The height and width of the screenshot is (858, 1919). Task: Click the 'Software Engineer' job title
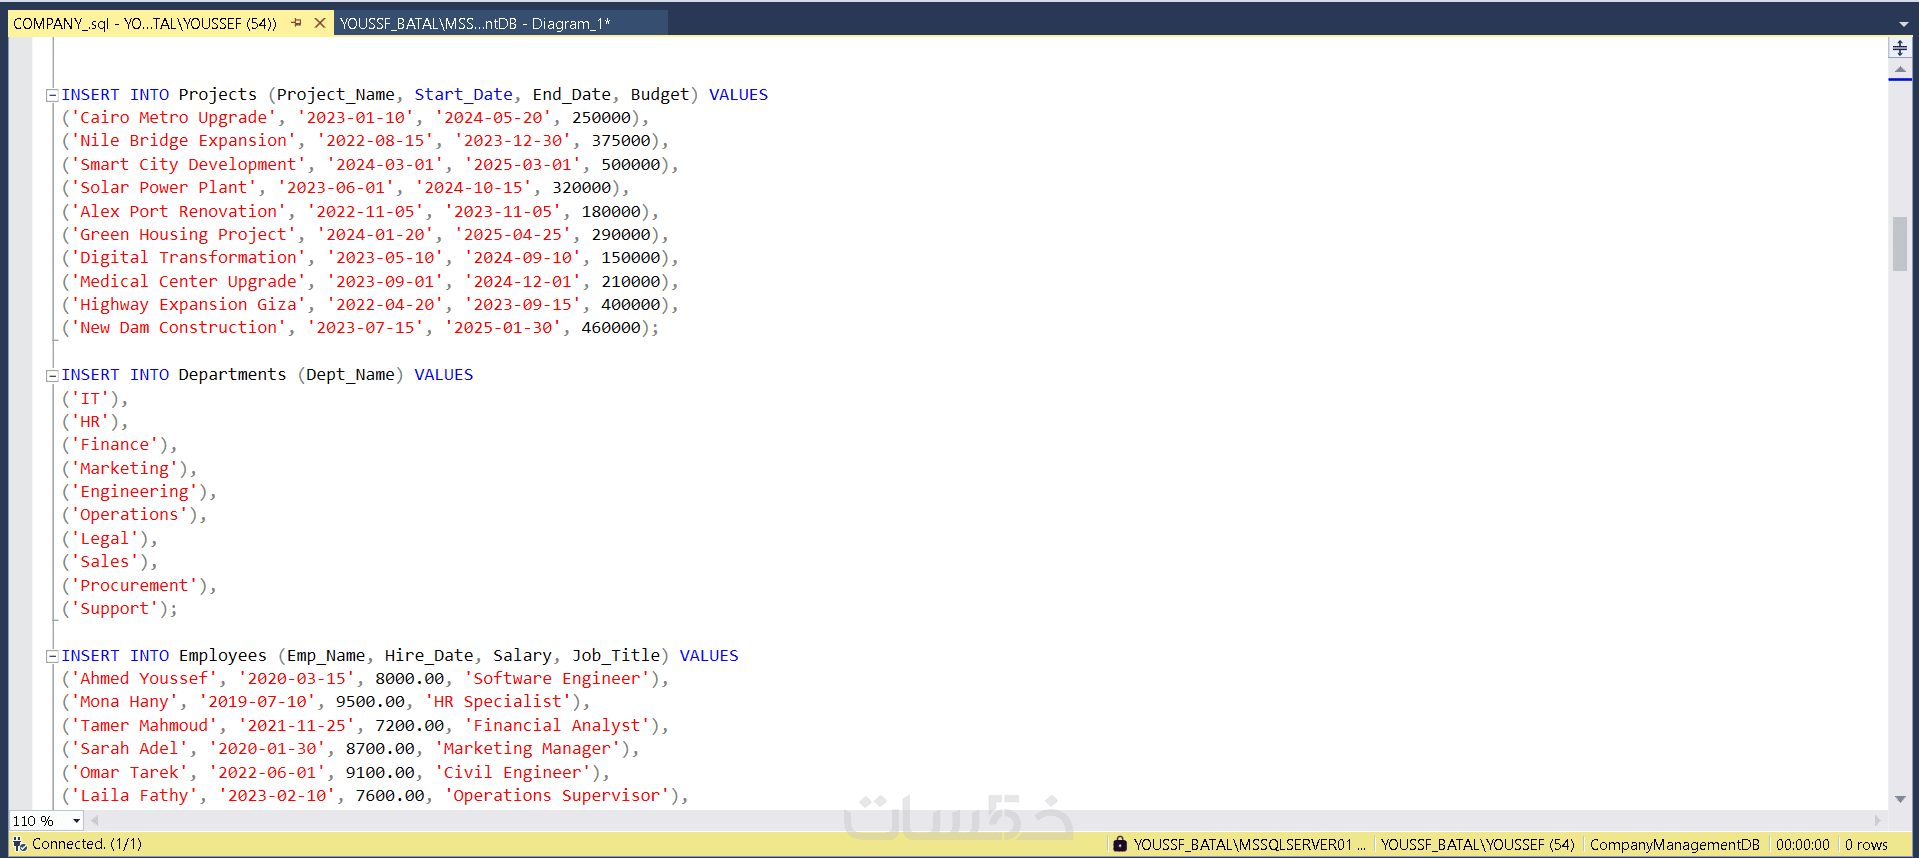[x=556, y=679]
